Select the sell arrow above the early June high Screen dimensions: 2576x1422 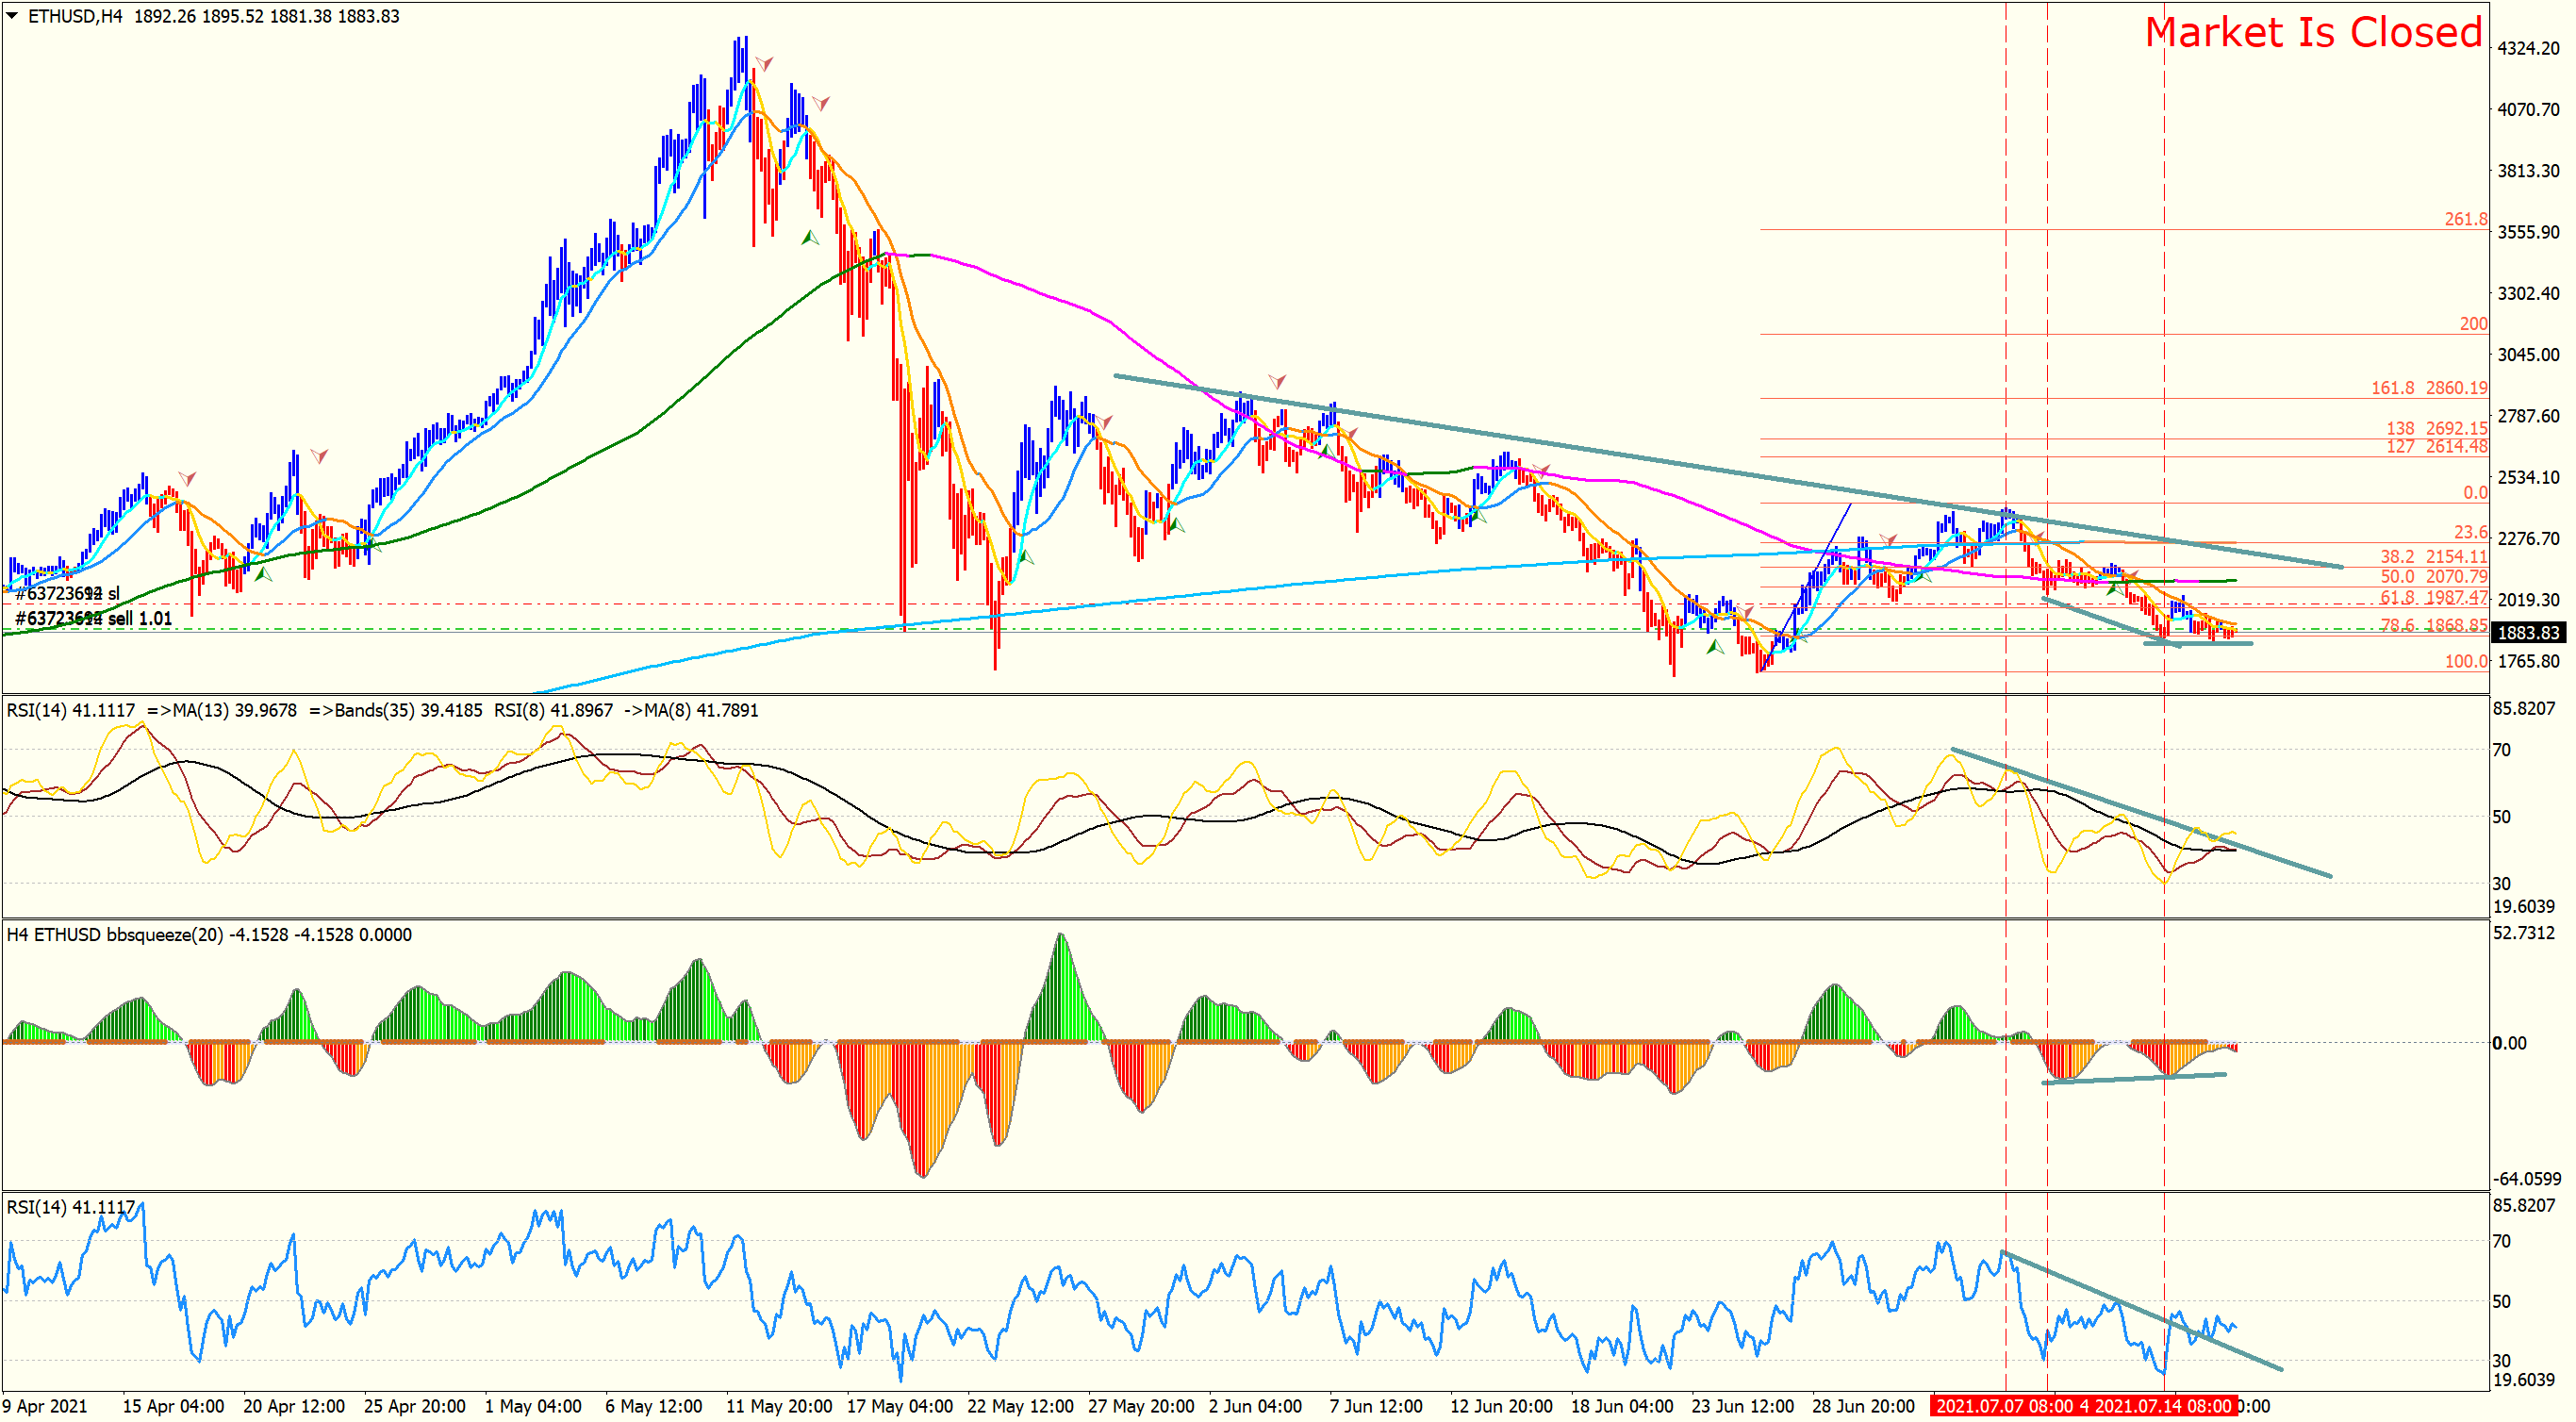tap(1277, 381)
